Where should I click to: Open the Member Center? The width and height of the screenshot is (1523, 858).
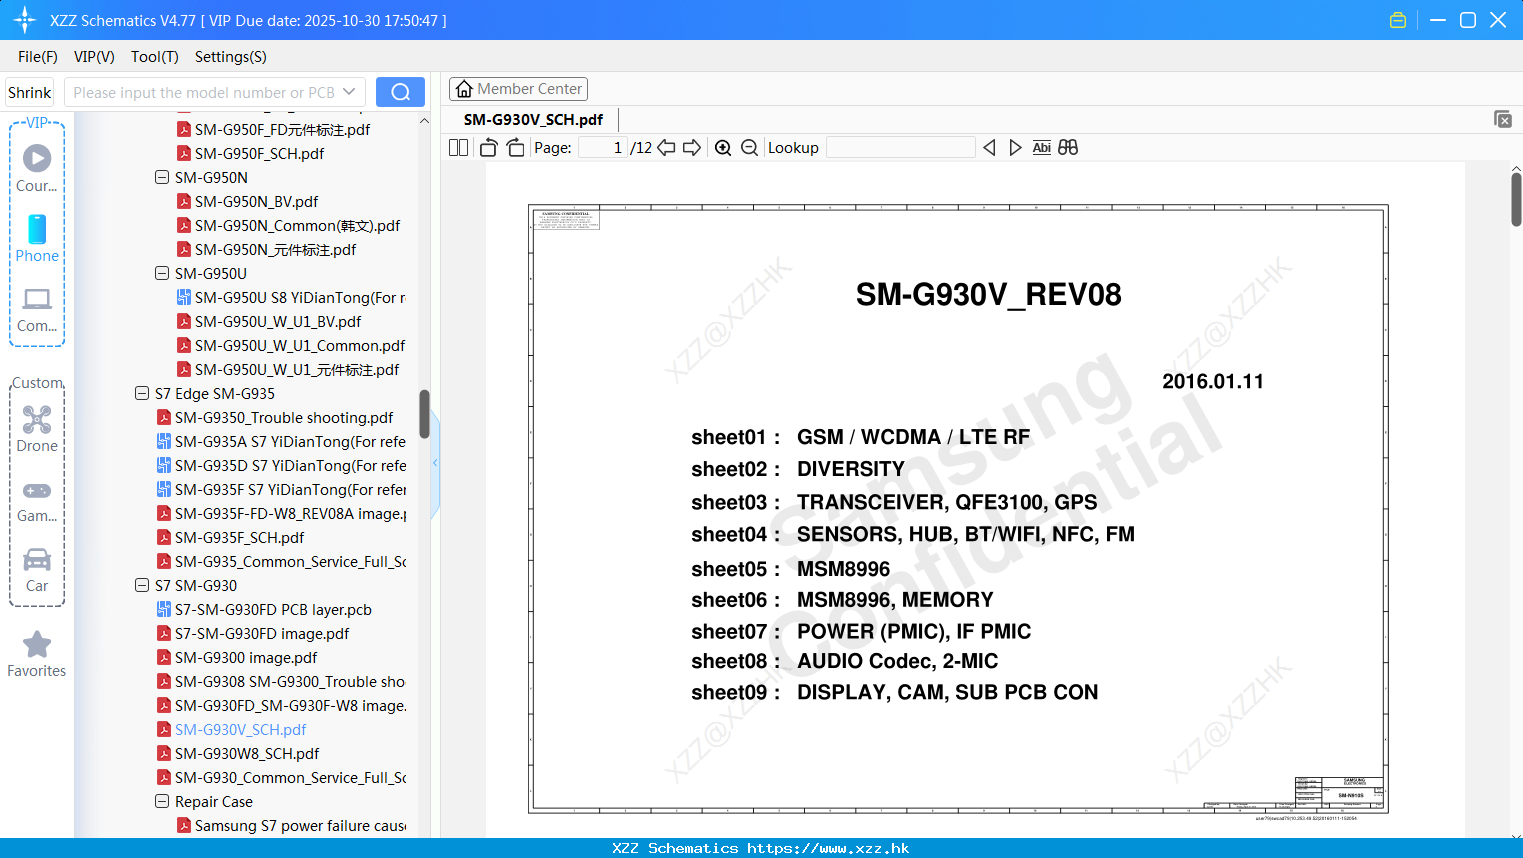(518, 89)
